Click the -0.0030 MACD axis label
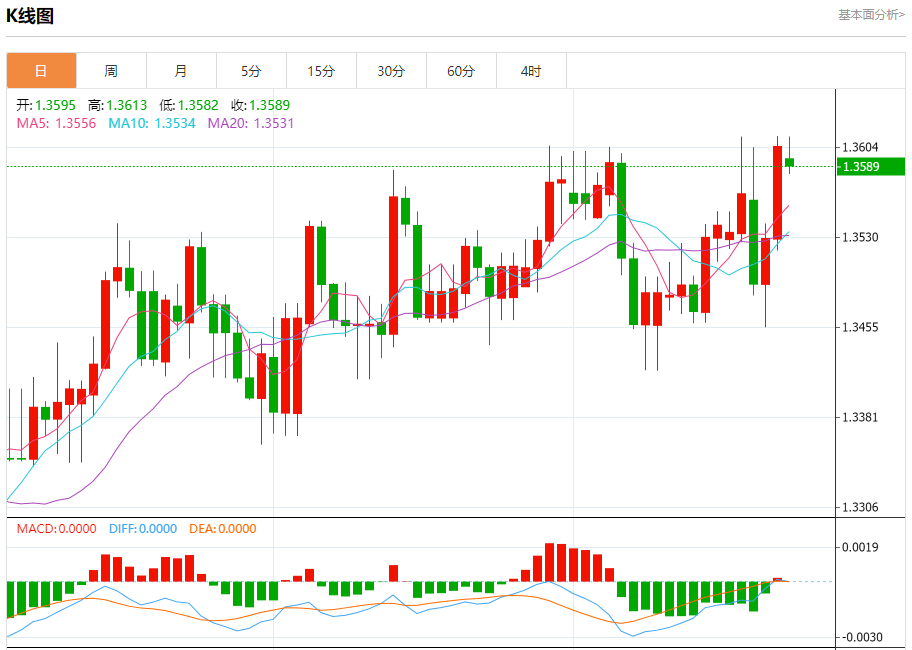 click(x=860, y=637)
